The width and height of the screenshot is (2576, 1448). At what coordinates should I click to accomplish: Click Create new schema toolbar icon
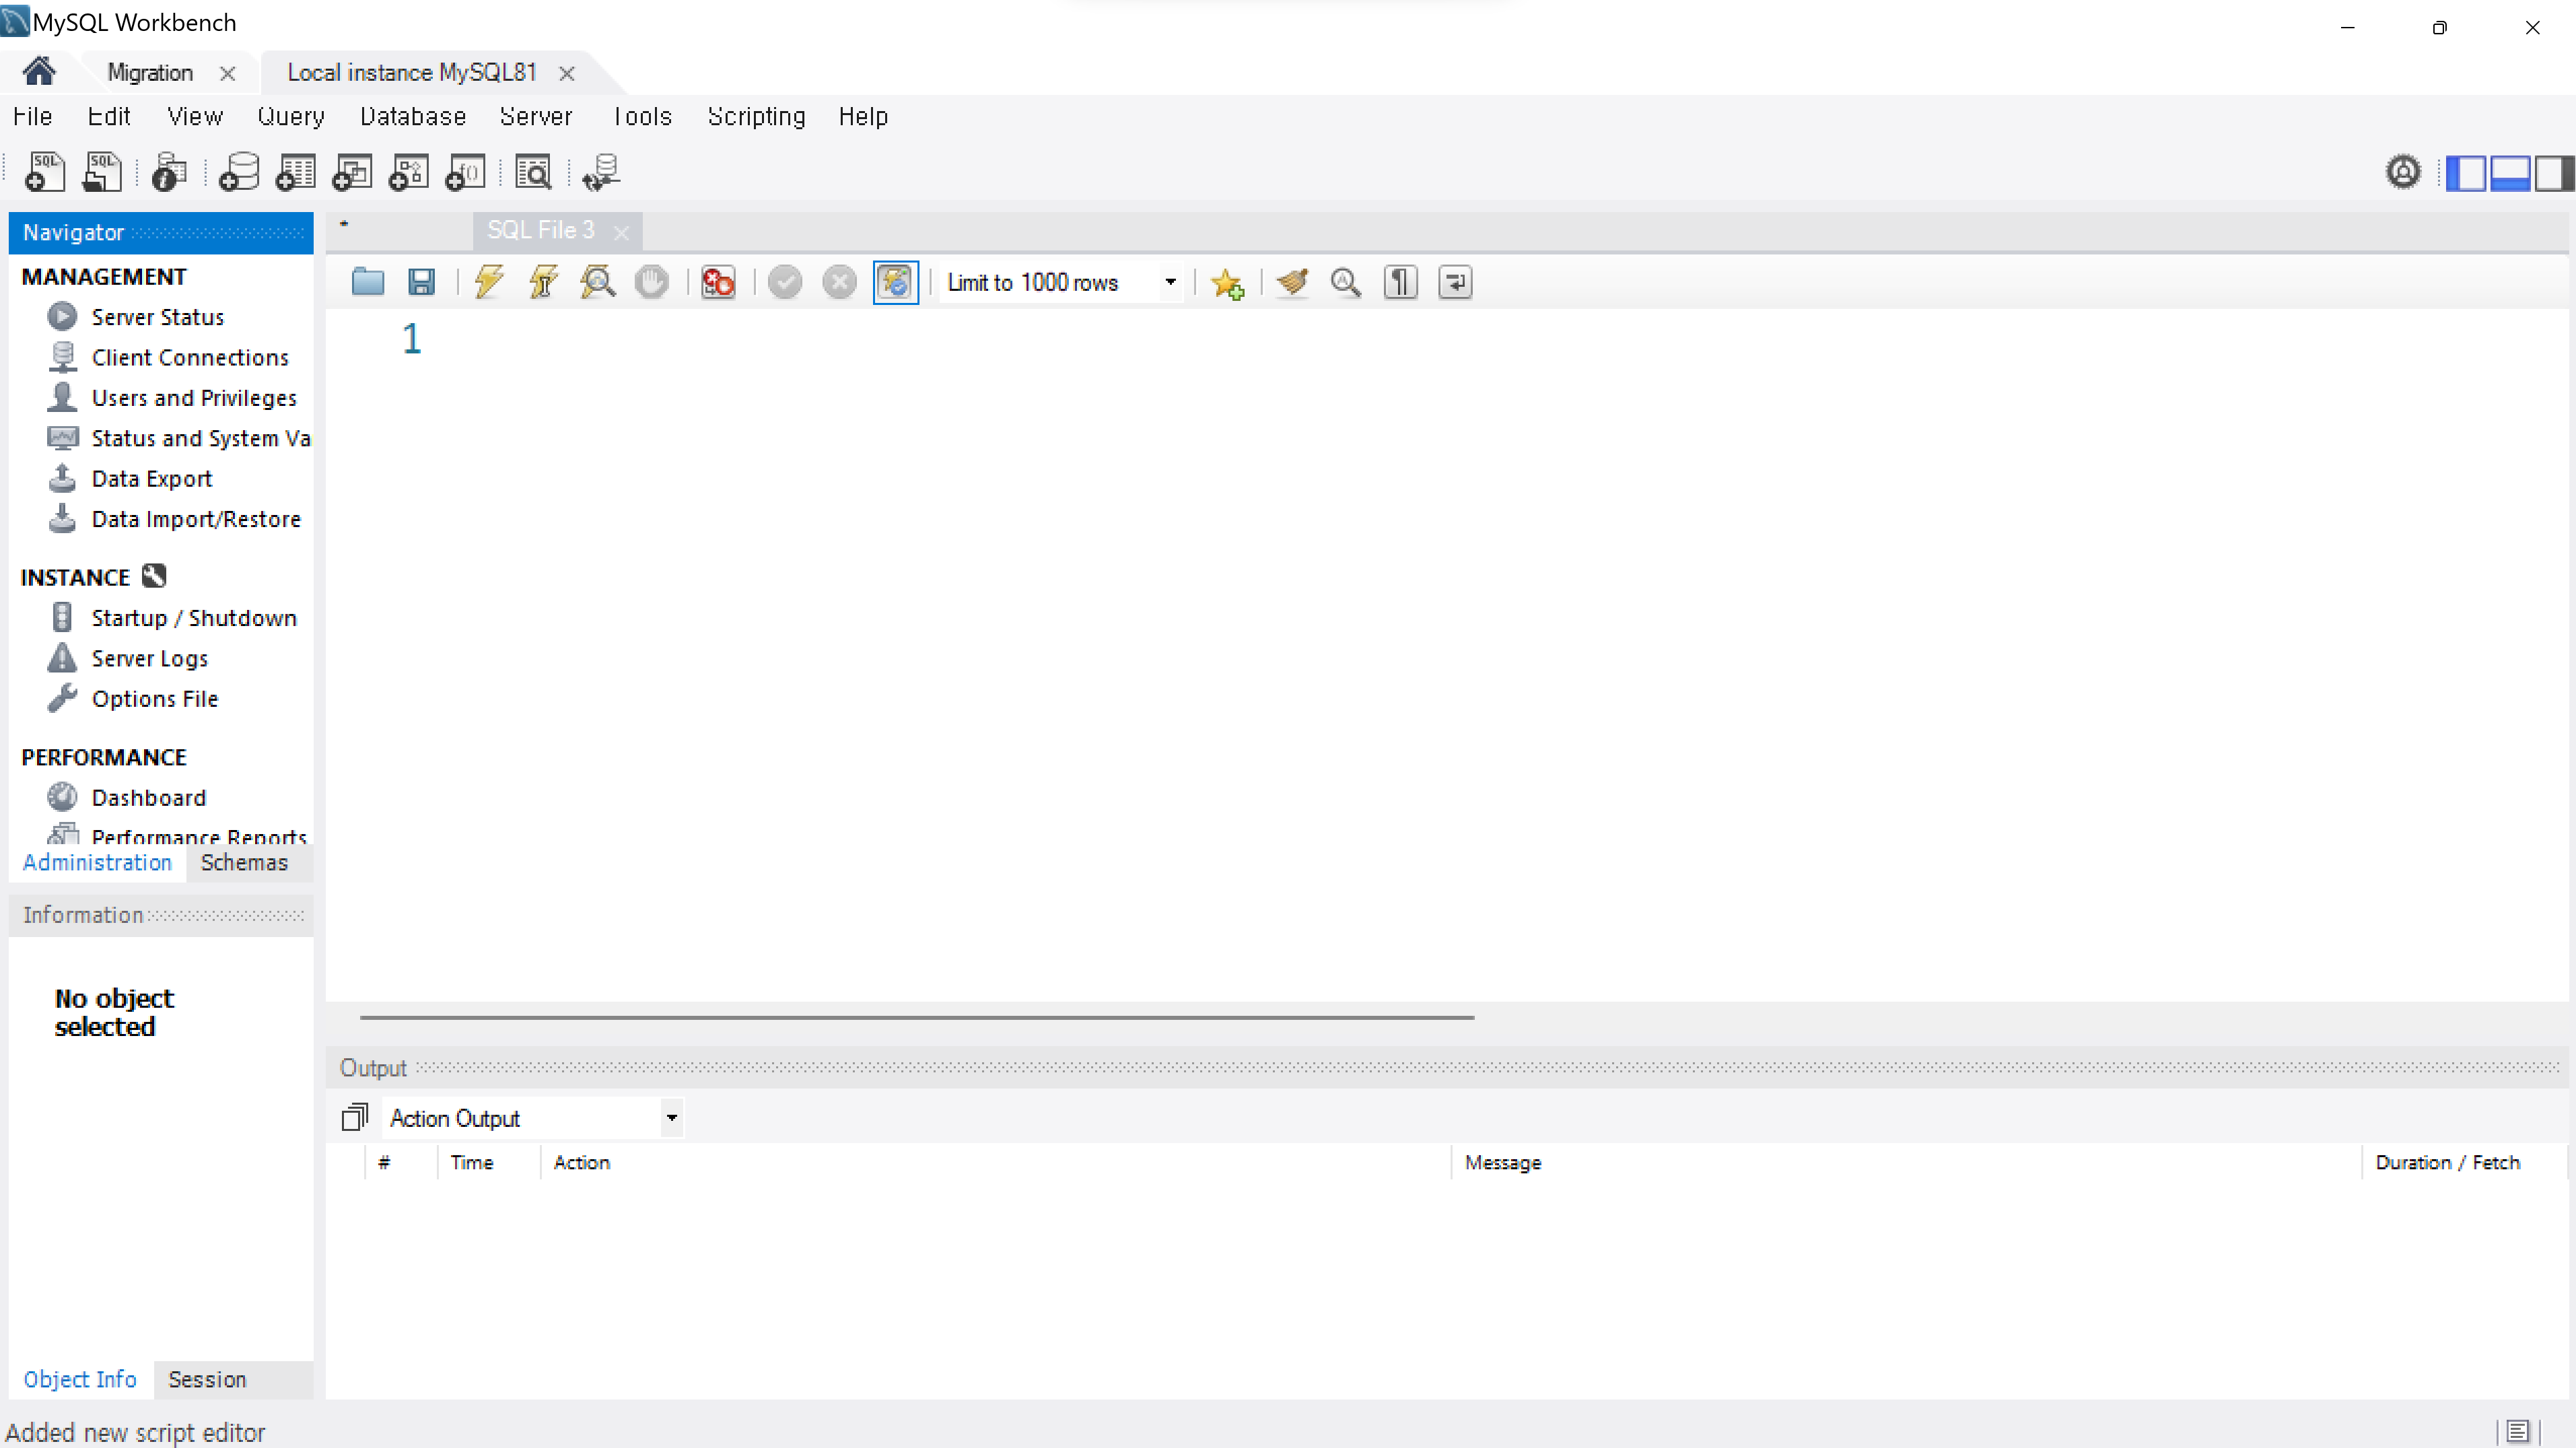pos(239,172)
